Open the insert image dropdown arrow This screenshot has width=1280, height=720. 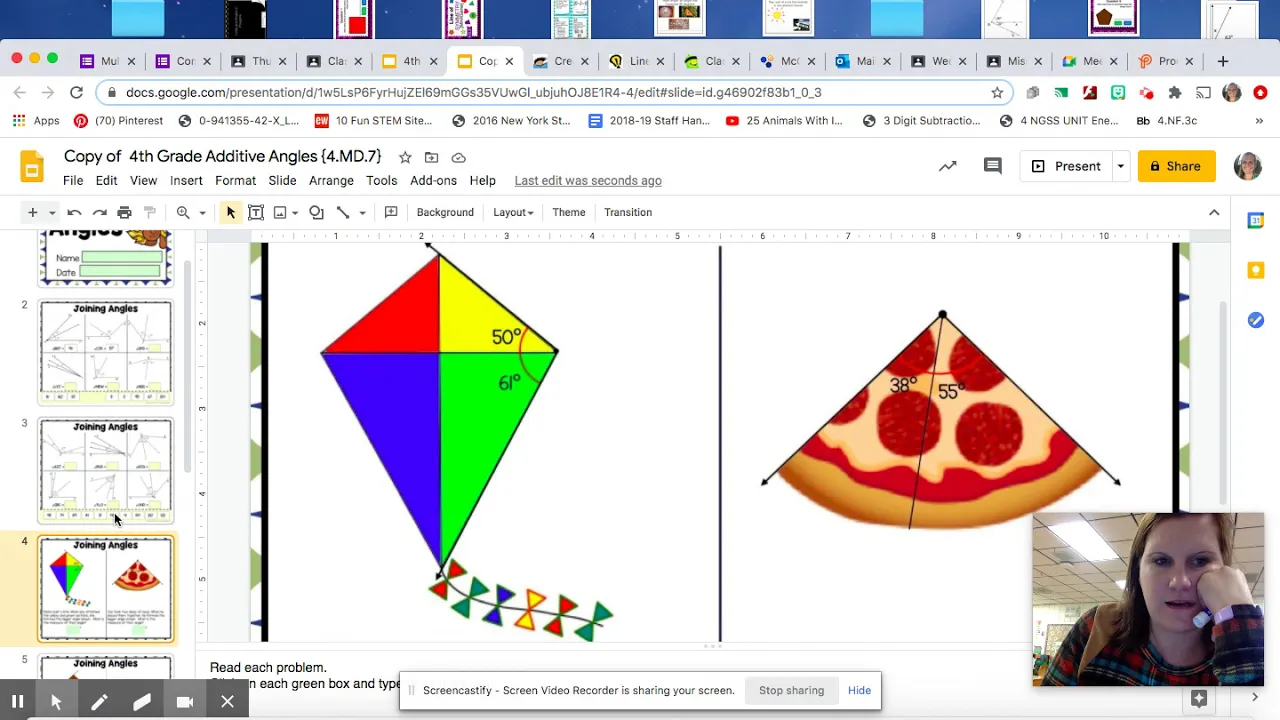pos(295,212)
